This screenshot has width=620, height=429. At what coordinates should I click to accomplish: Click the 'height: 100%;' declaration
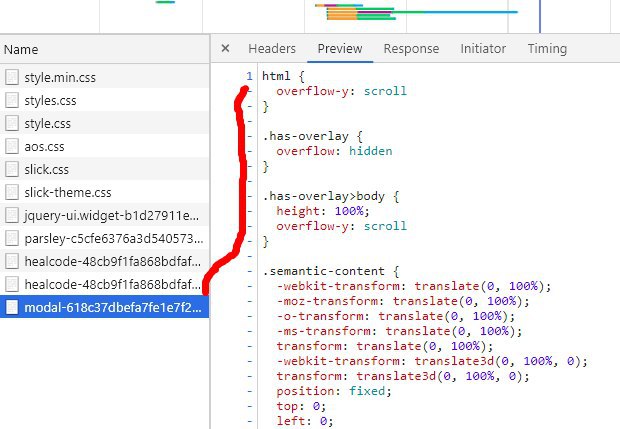[x=323, y=211]
